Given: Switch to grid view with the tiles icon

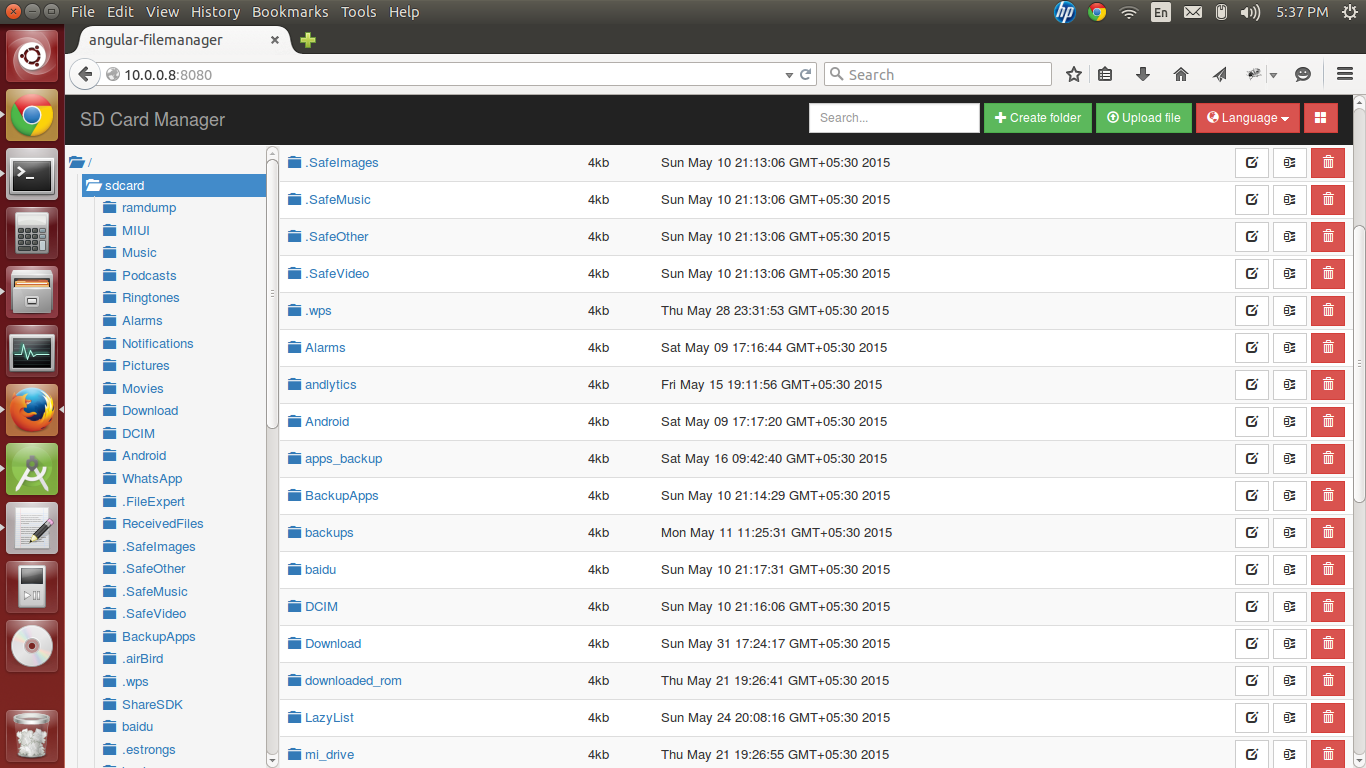Looking at the screenshot, I should point(1321,118).
